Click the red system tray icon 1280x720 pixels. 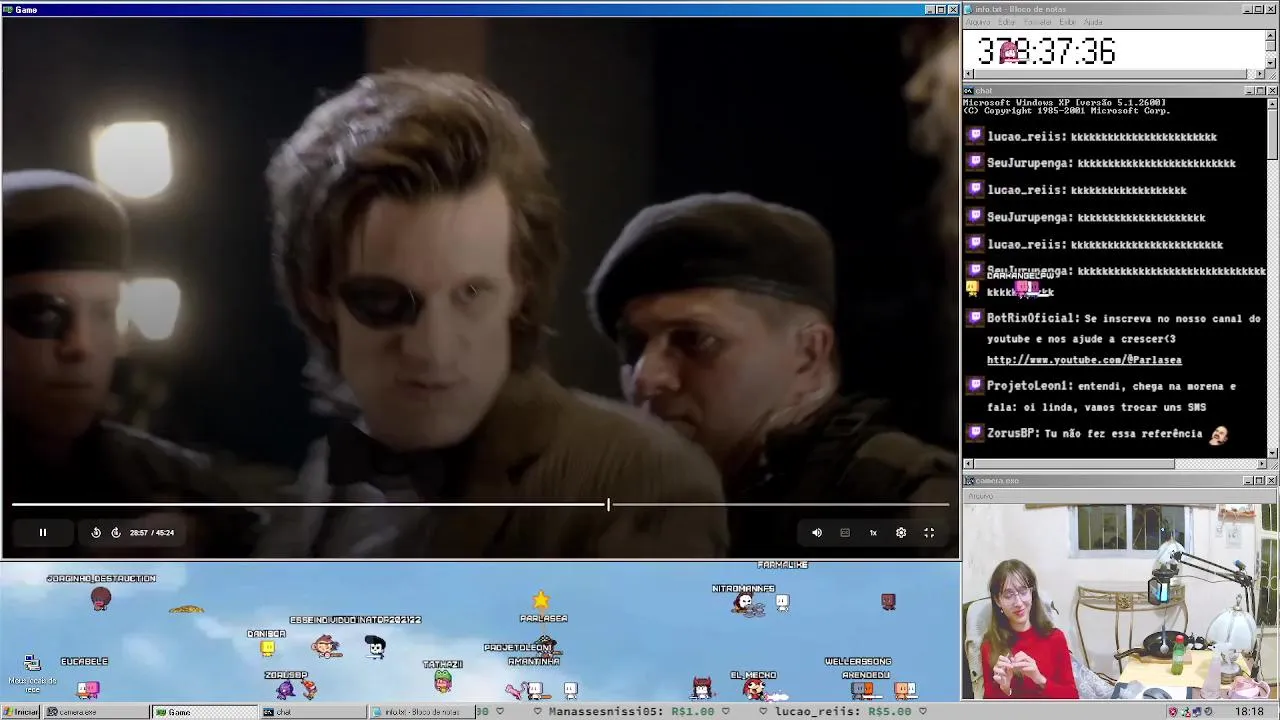click(x=1173, y=712)
